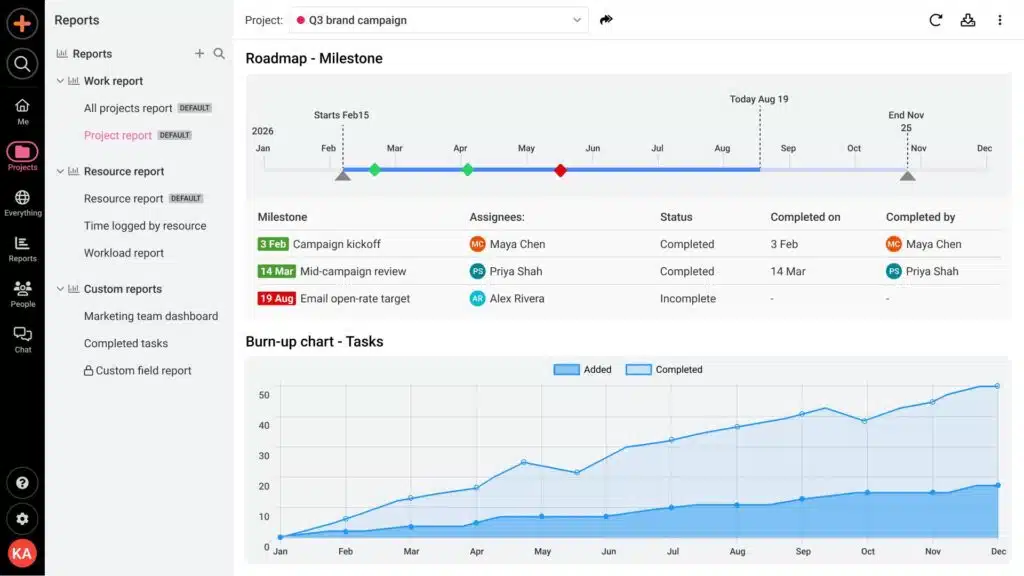Add a new report with plus icon
The image size is (1024, 576).
pyautogui.click(x=199, y=54)
